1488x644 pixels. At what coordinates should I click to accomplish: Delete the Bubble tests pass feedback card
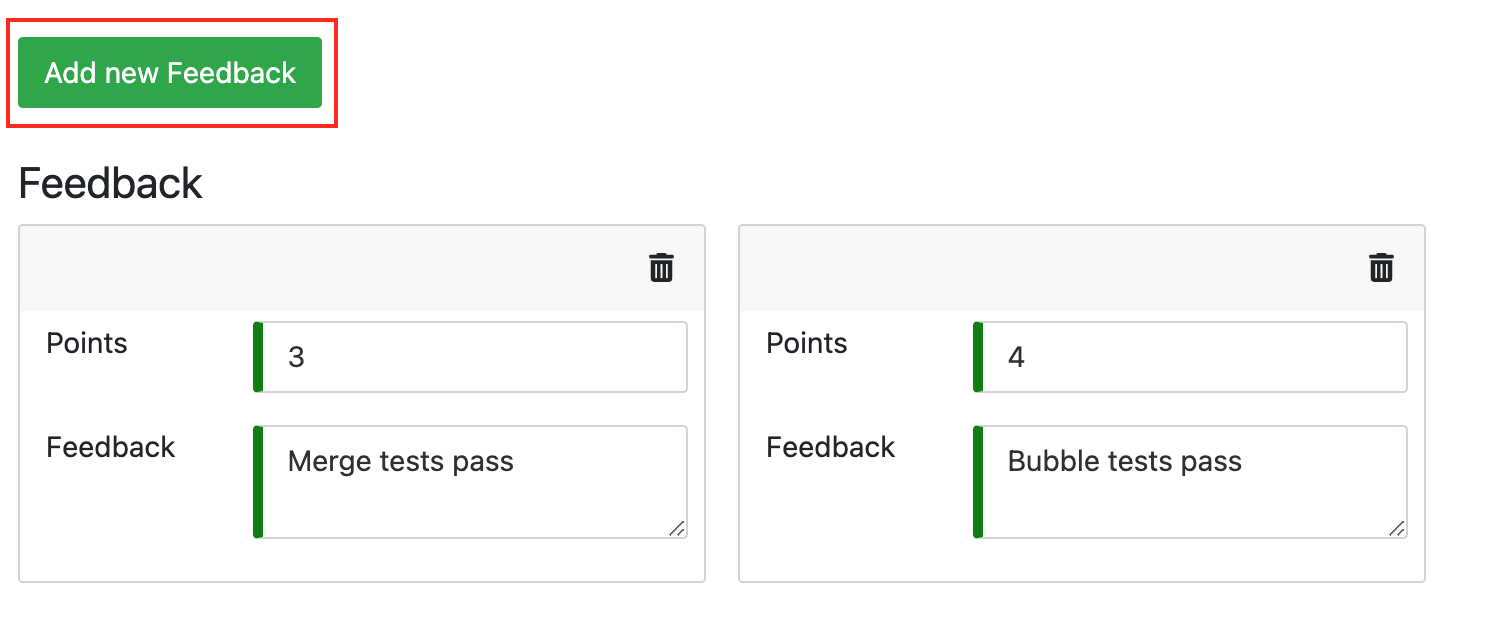pos(1381,268)
